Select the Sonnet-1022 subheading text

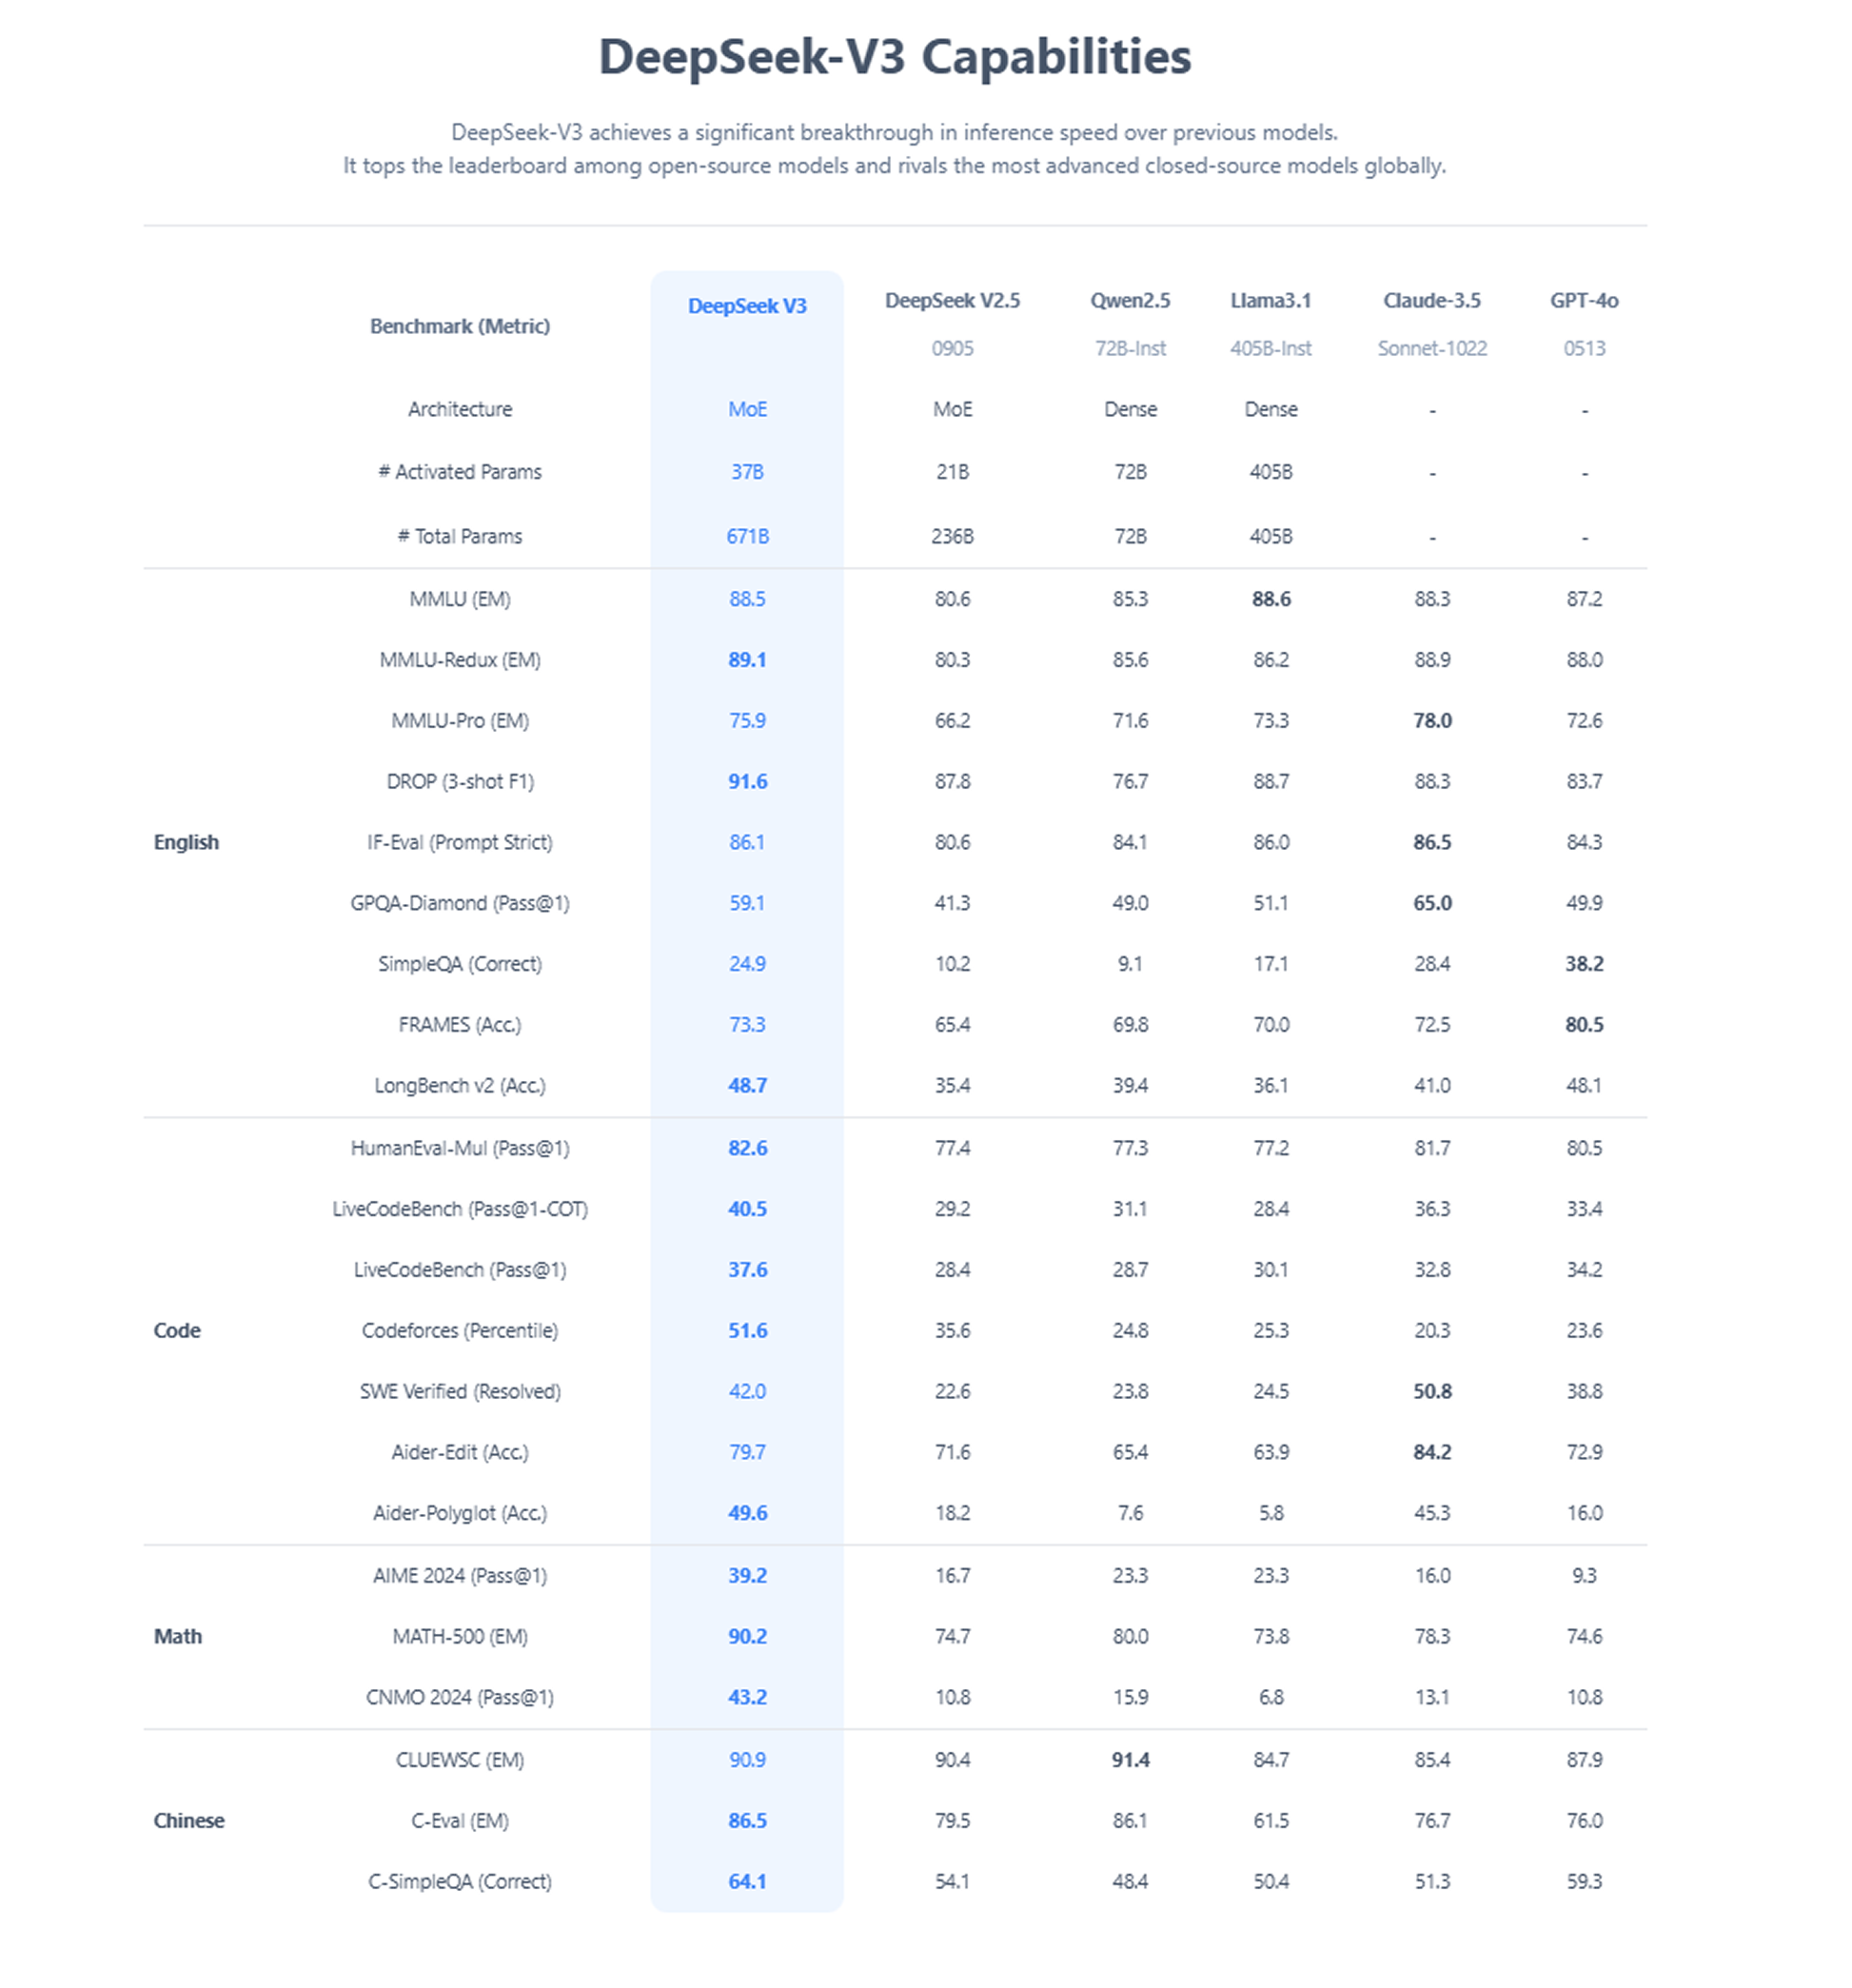click(x=1431, y=348)
